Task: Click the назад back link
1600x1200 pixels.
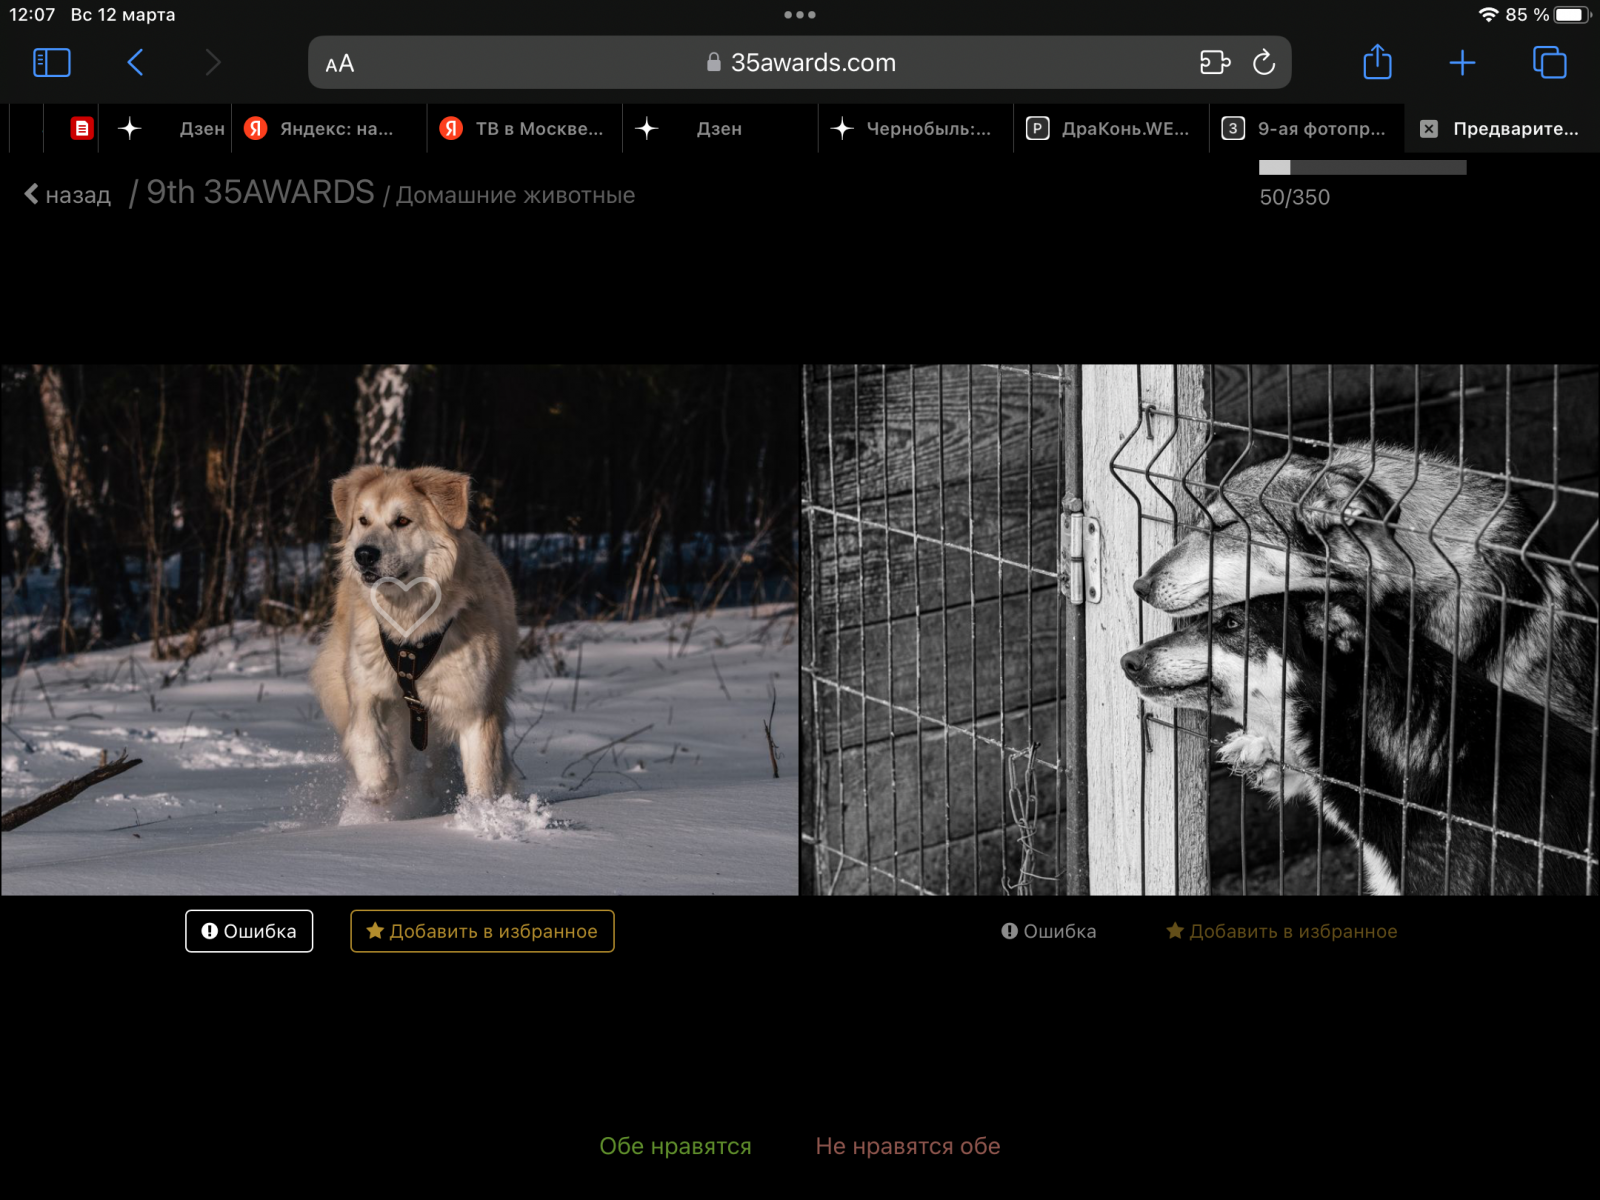Action: click(x=68, y=195)
